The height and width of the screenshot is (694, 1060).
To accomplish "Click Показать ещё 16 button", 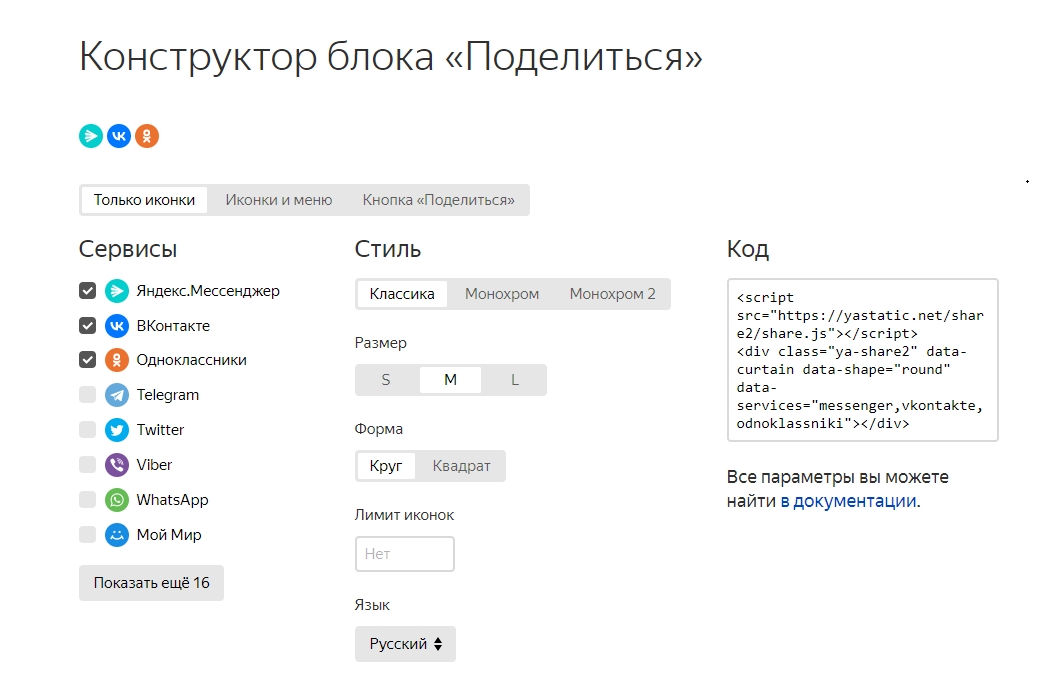I will coord(151,583).
